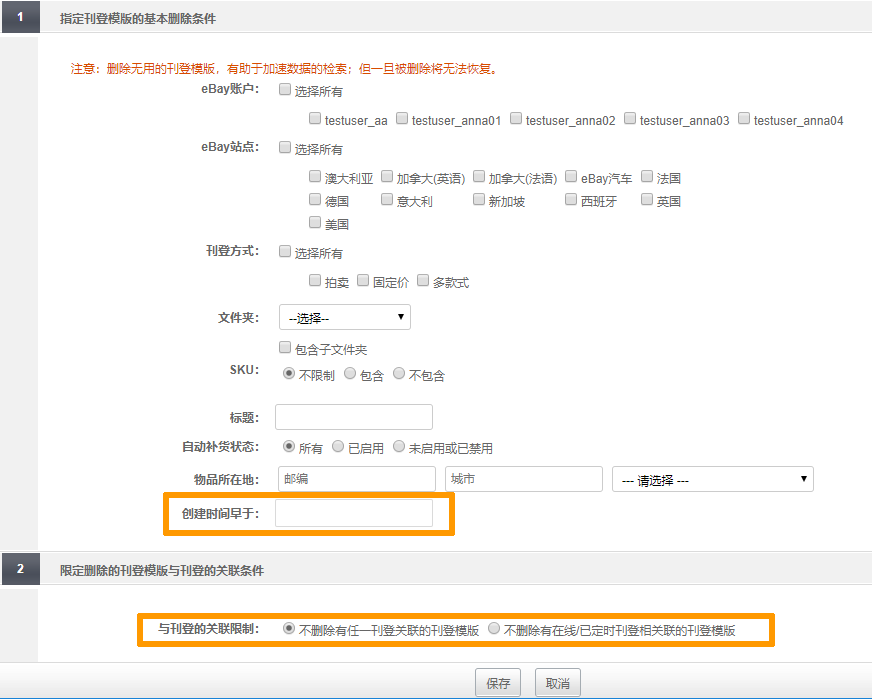Click the 邮编 input field
The width and height of the screenshot is (872, 699).
coord(356,479)
